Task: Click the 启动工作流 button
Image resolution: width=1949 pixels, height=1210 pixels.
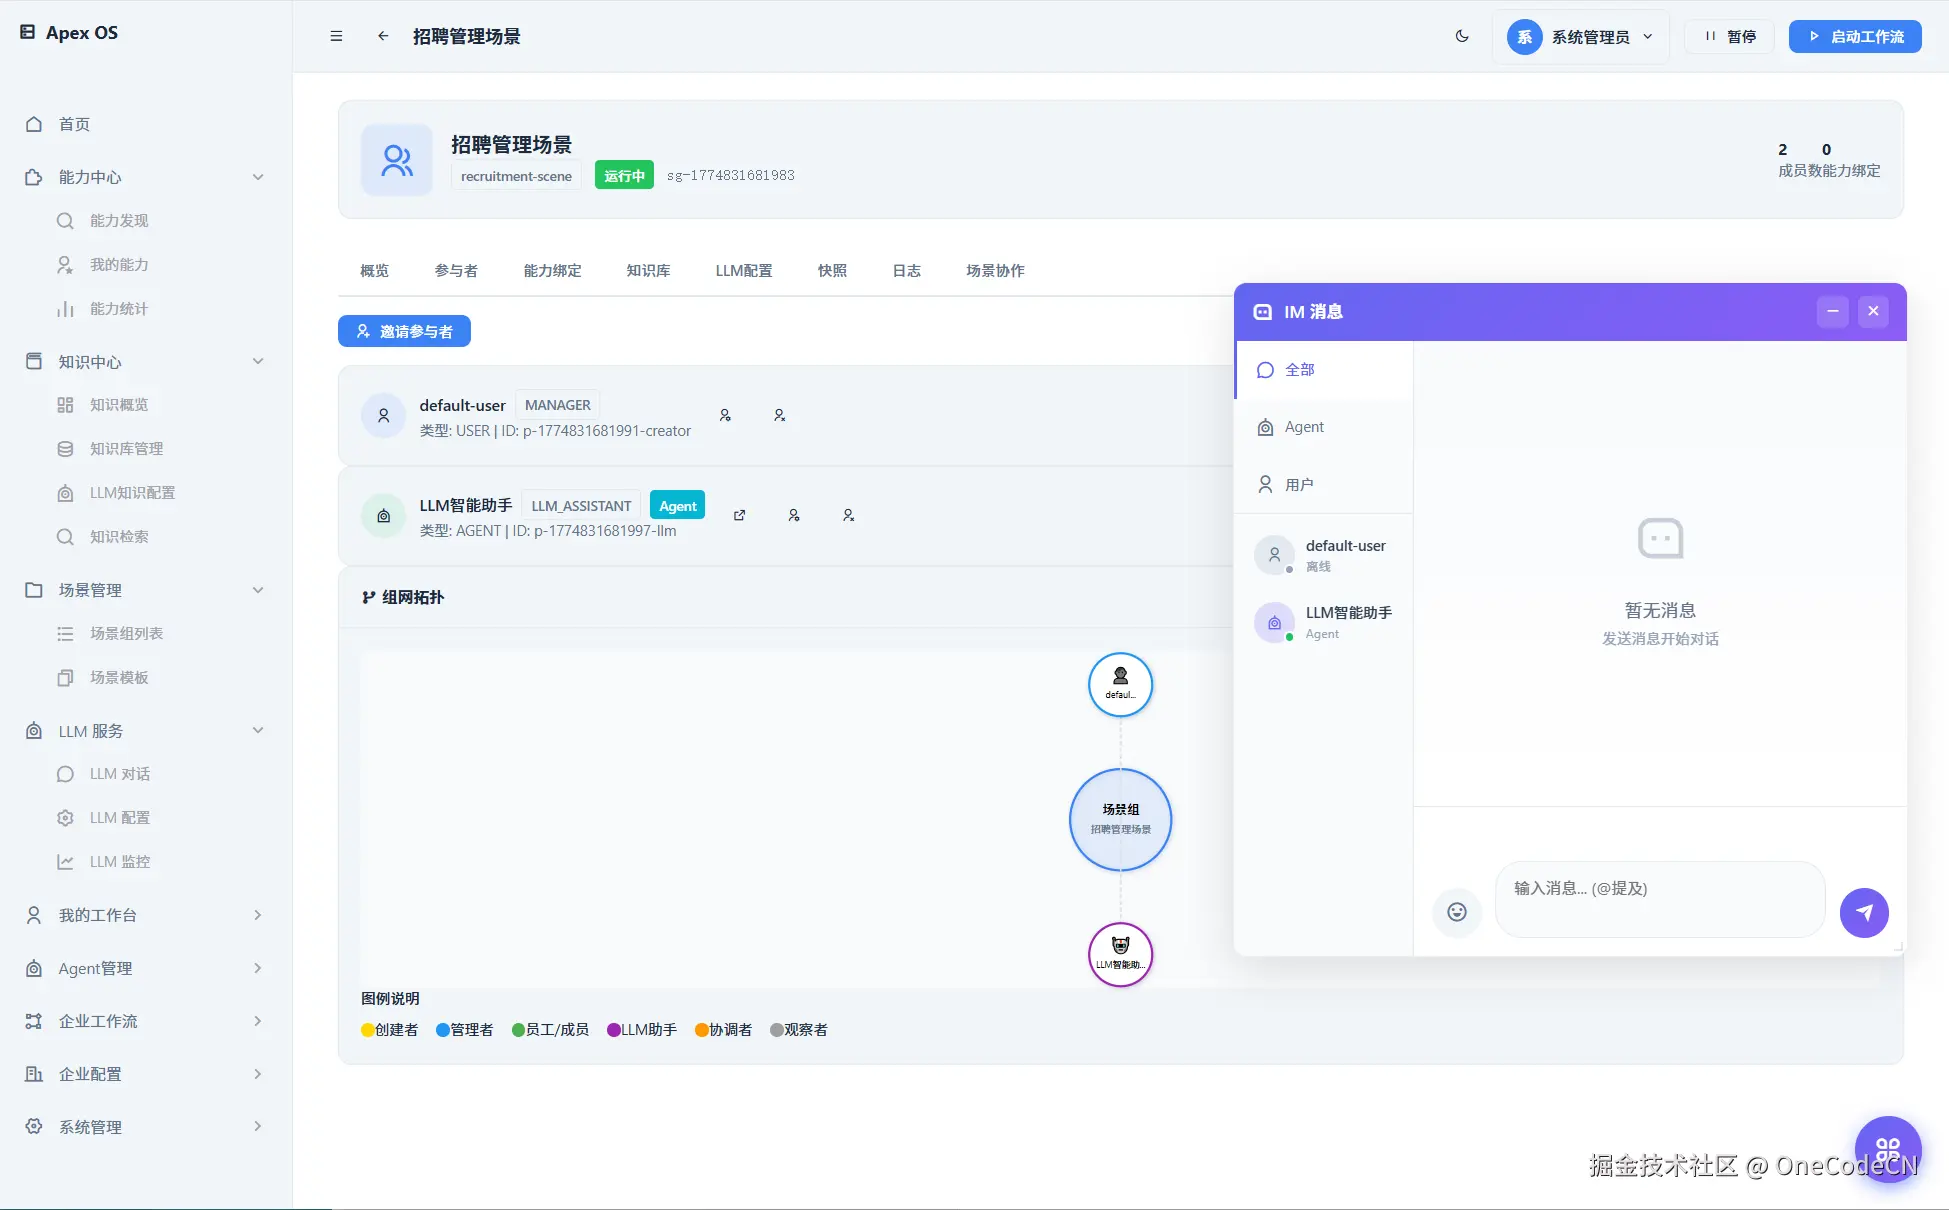Action: pos(1855,36)
